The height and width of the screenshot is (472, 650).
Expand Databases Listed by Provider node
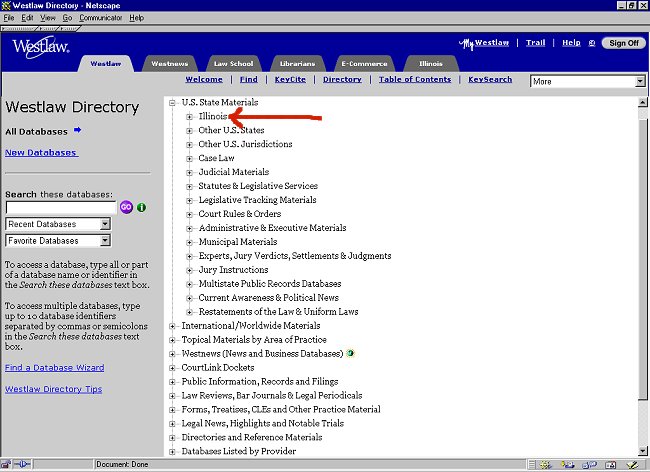click(172, 452)
